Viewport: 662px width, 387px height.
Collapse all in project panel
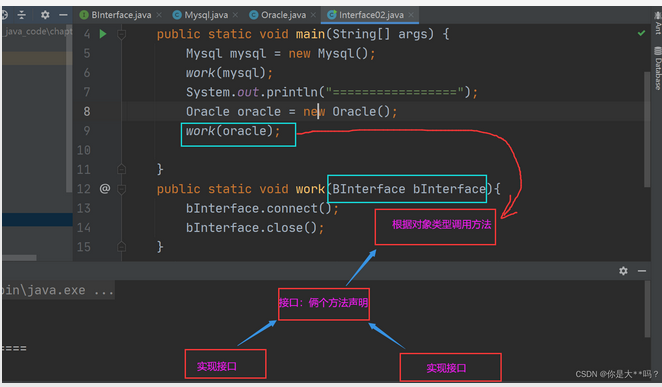click(22, 15)
